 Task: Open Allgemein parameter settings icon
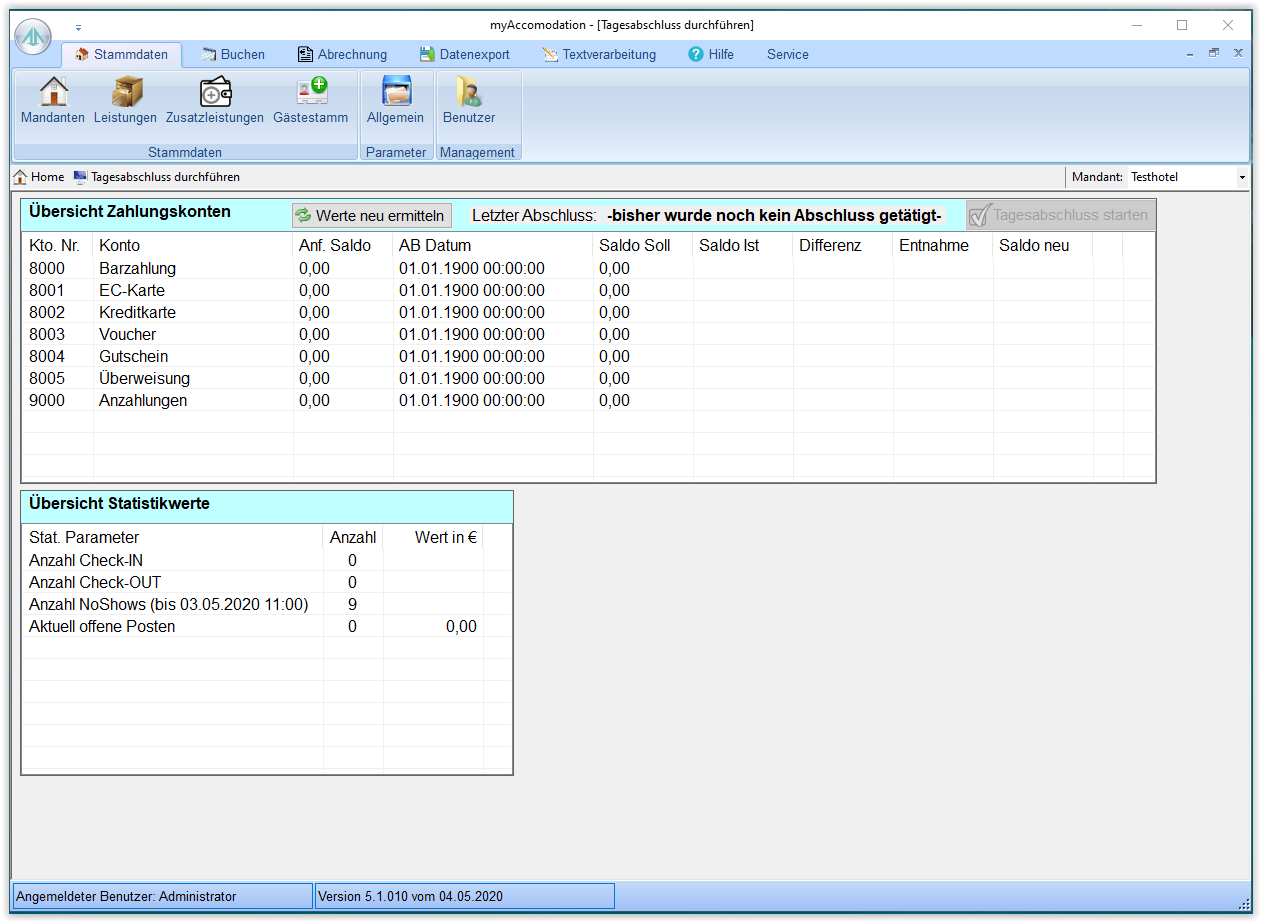(396, 93)
